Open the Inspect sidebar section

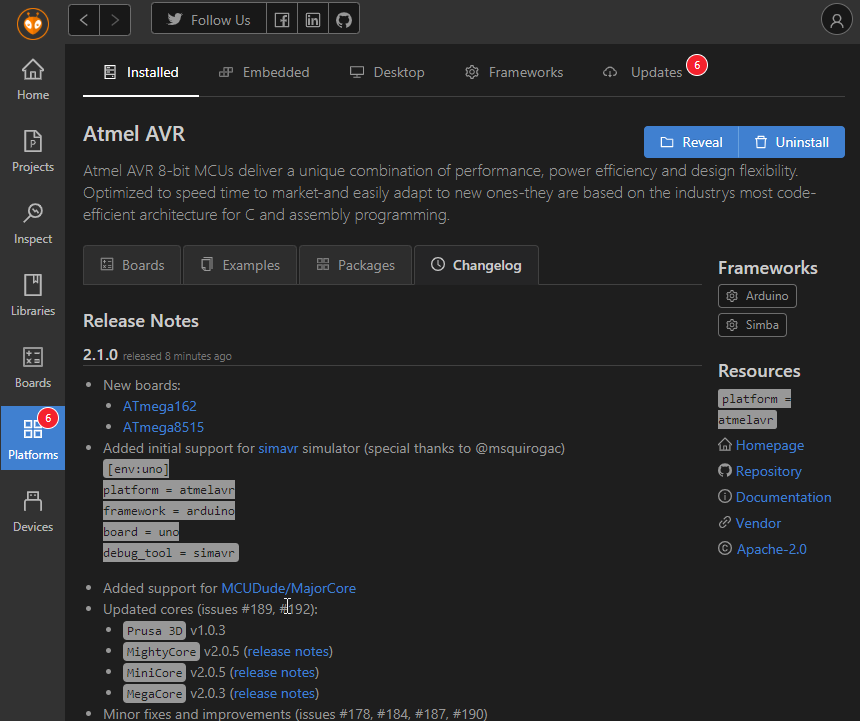point(33,223)
